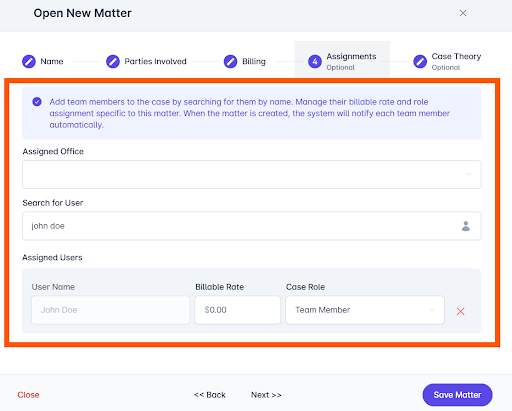Open the Billing step label

point(254,61)
